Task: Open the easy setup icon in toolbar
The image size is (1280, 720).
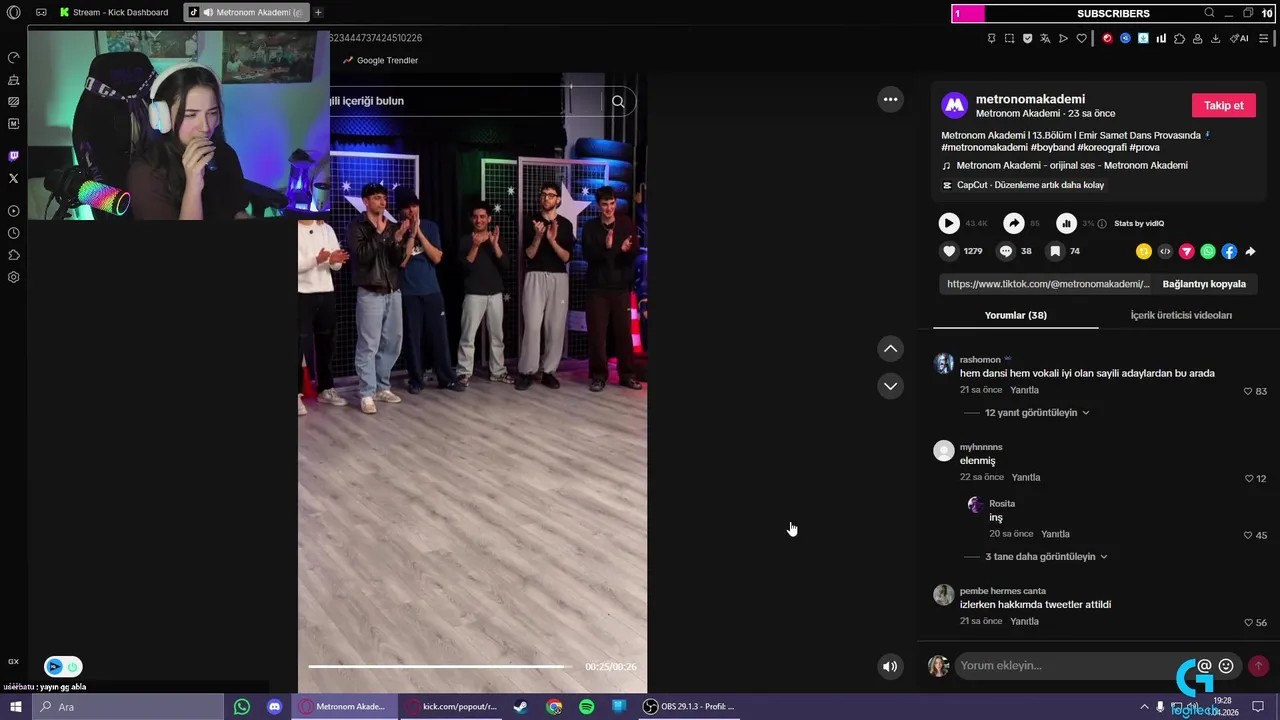Action: click(1265, 38)
